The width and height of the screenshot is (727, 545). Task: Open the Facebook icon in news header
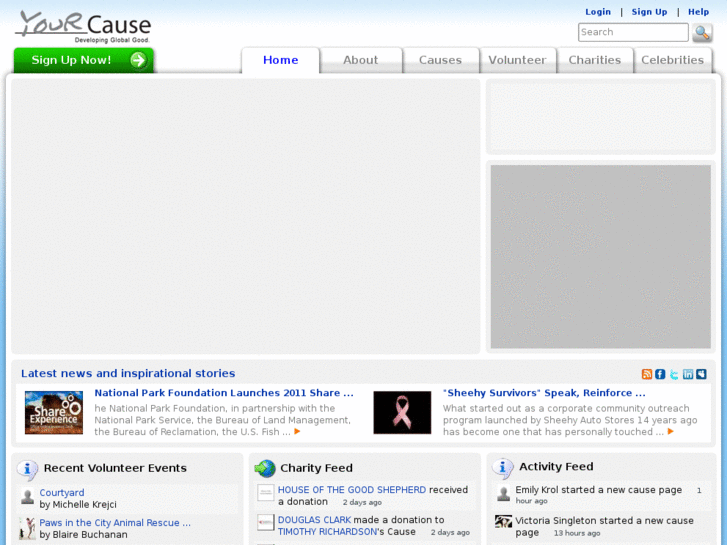pos(660,374)
